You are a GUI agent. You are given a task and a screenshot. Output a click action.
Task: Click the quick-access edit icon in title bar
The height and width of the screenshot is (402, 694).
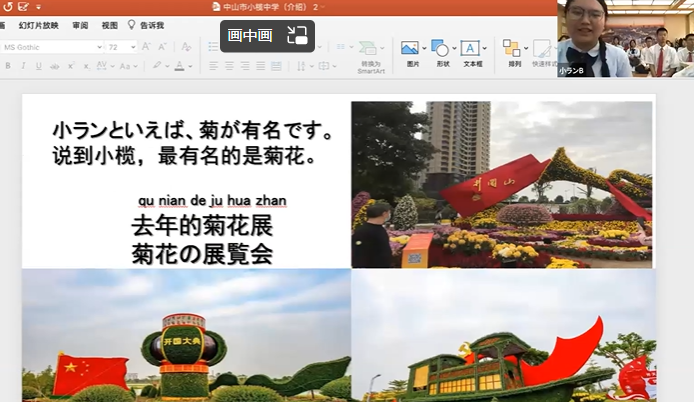click(x=23, y=7)
